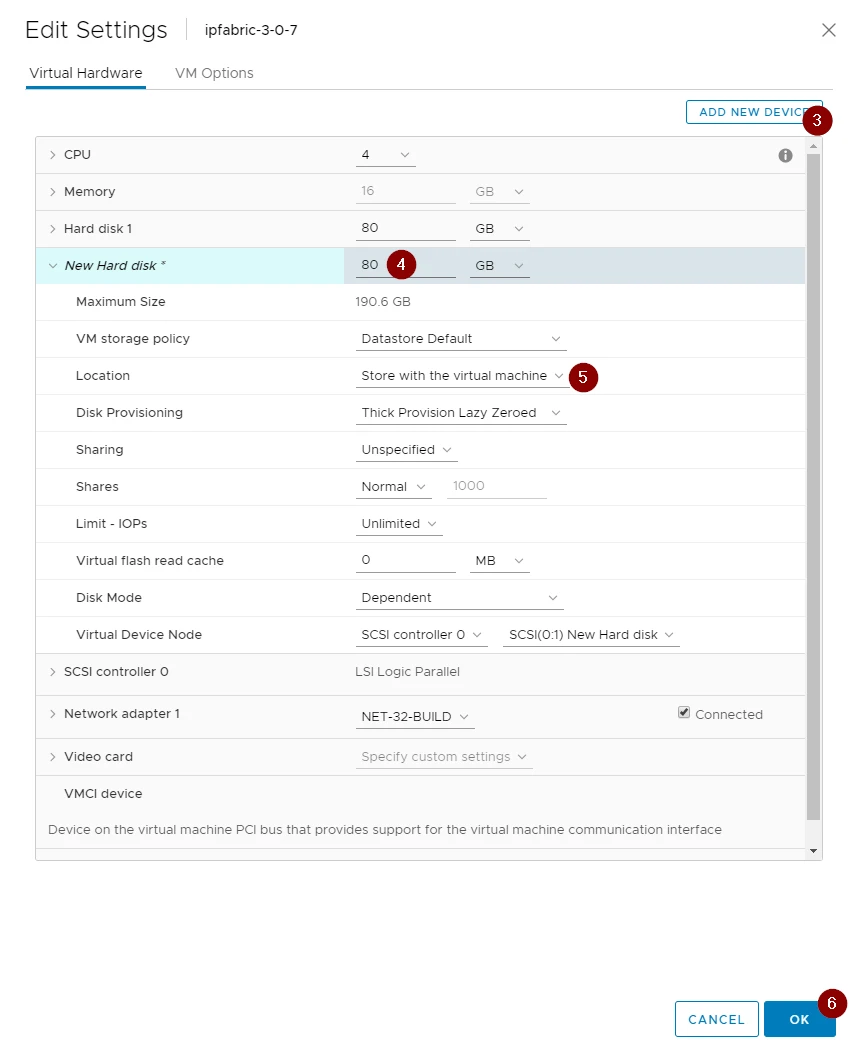The width and height of the screenshot is (858, 1055).
Task: Open the Disk Mode dropdown
Action: coord(460,598)
